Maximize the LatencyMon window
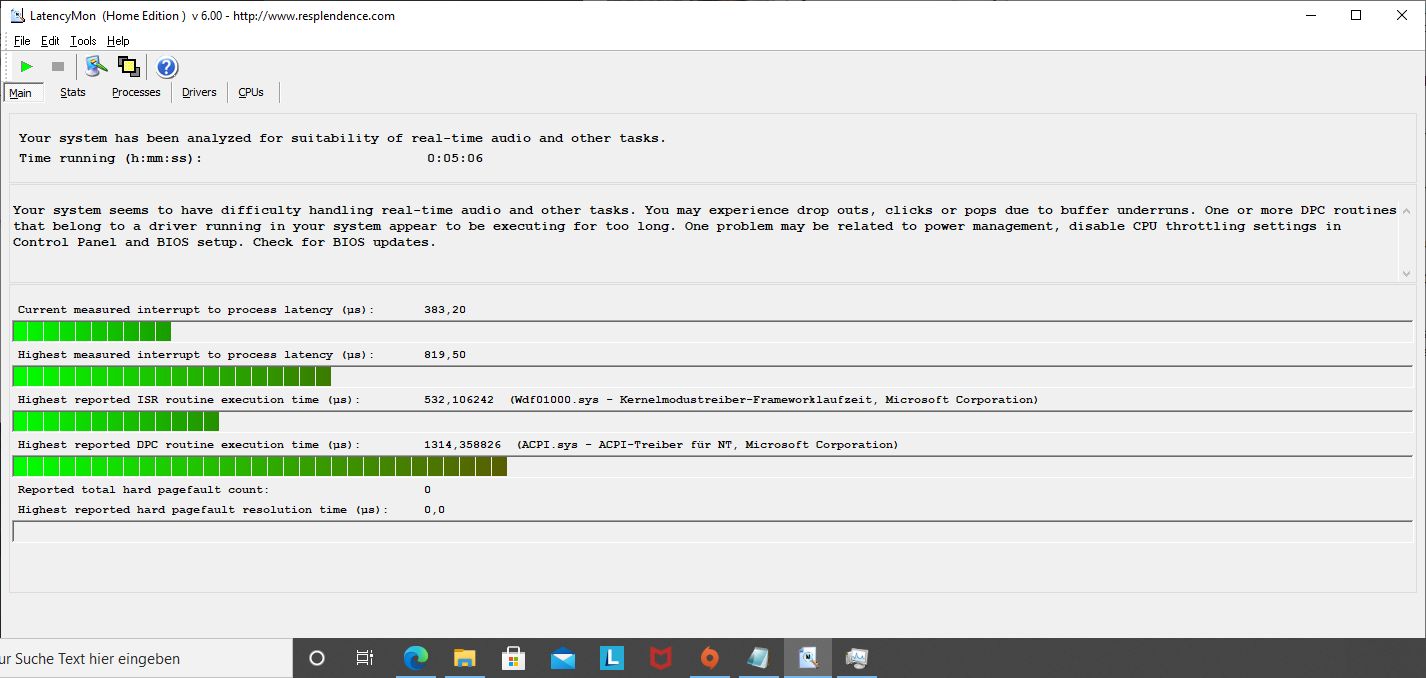This screenshot has width=1426, height=678. [x=1356, y=15]
